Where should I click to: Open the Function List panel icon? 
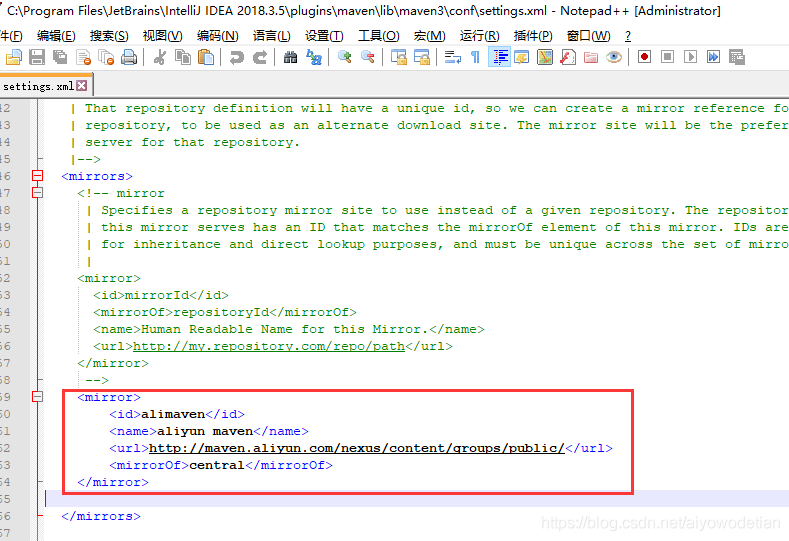point(568,57)
